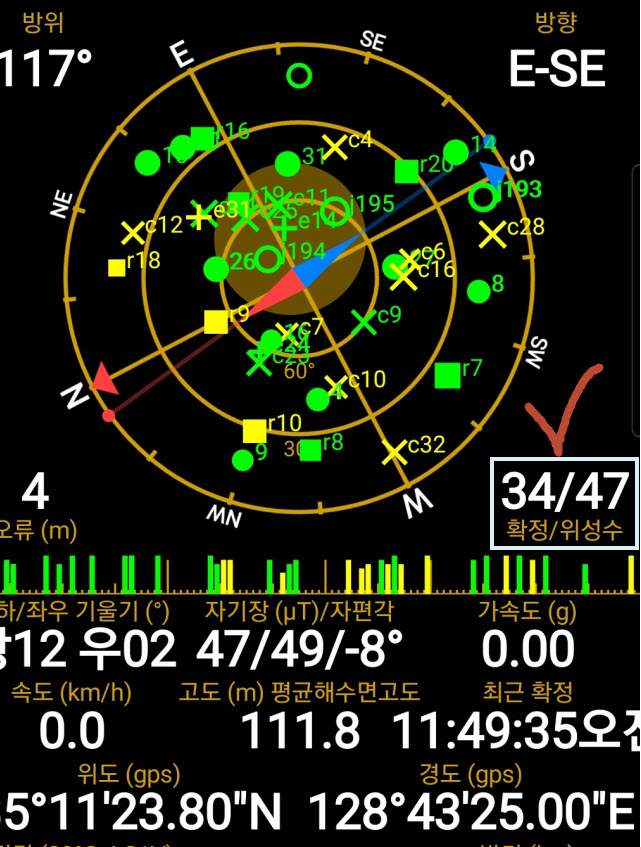The width and height of the screenshot is (641, 847).
Task: Select green circle satellite 31
Action: 287,163
